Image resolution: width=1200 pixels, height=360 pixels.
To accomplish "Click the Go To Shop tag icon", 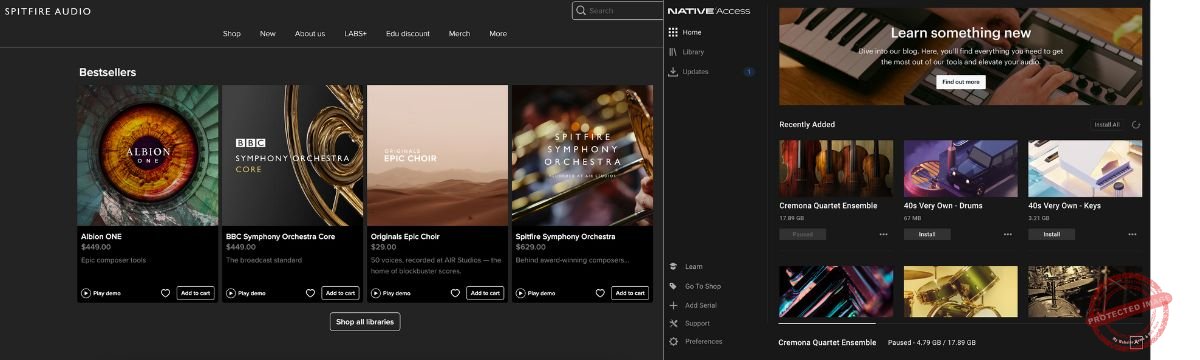I will click(673, 286).
